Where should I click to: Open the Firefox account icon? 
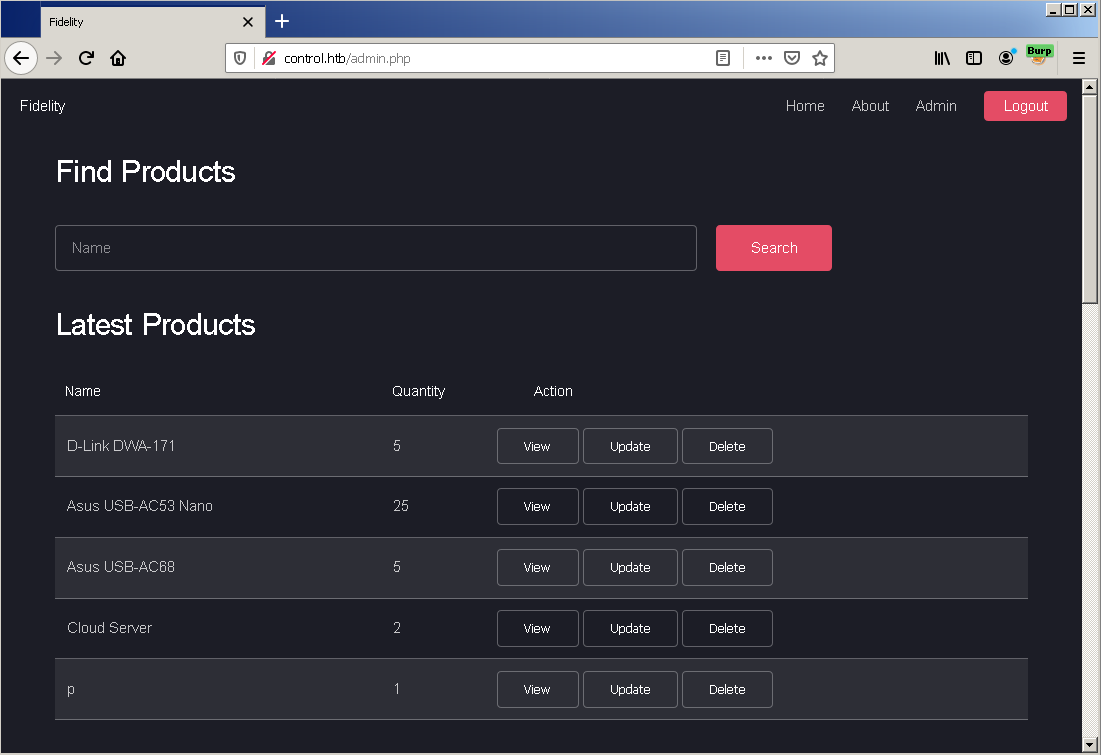coord(1006,58)
